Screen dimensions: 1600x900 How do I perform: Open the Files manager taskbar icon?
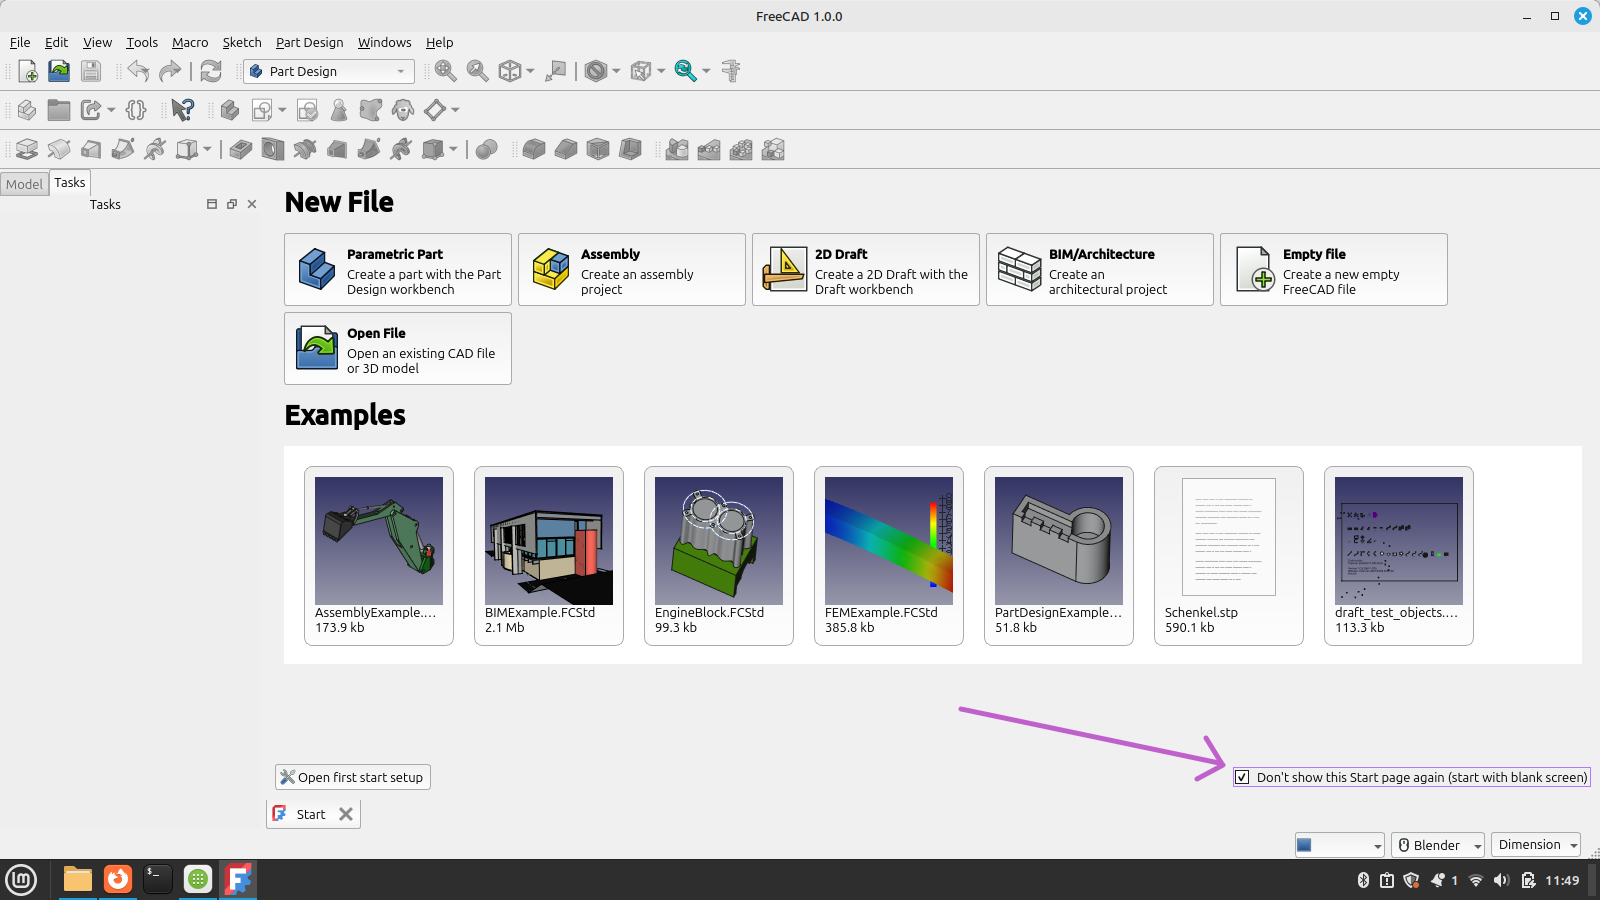78,880
